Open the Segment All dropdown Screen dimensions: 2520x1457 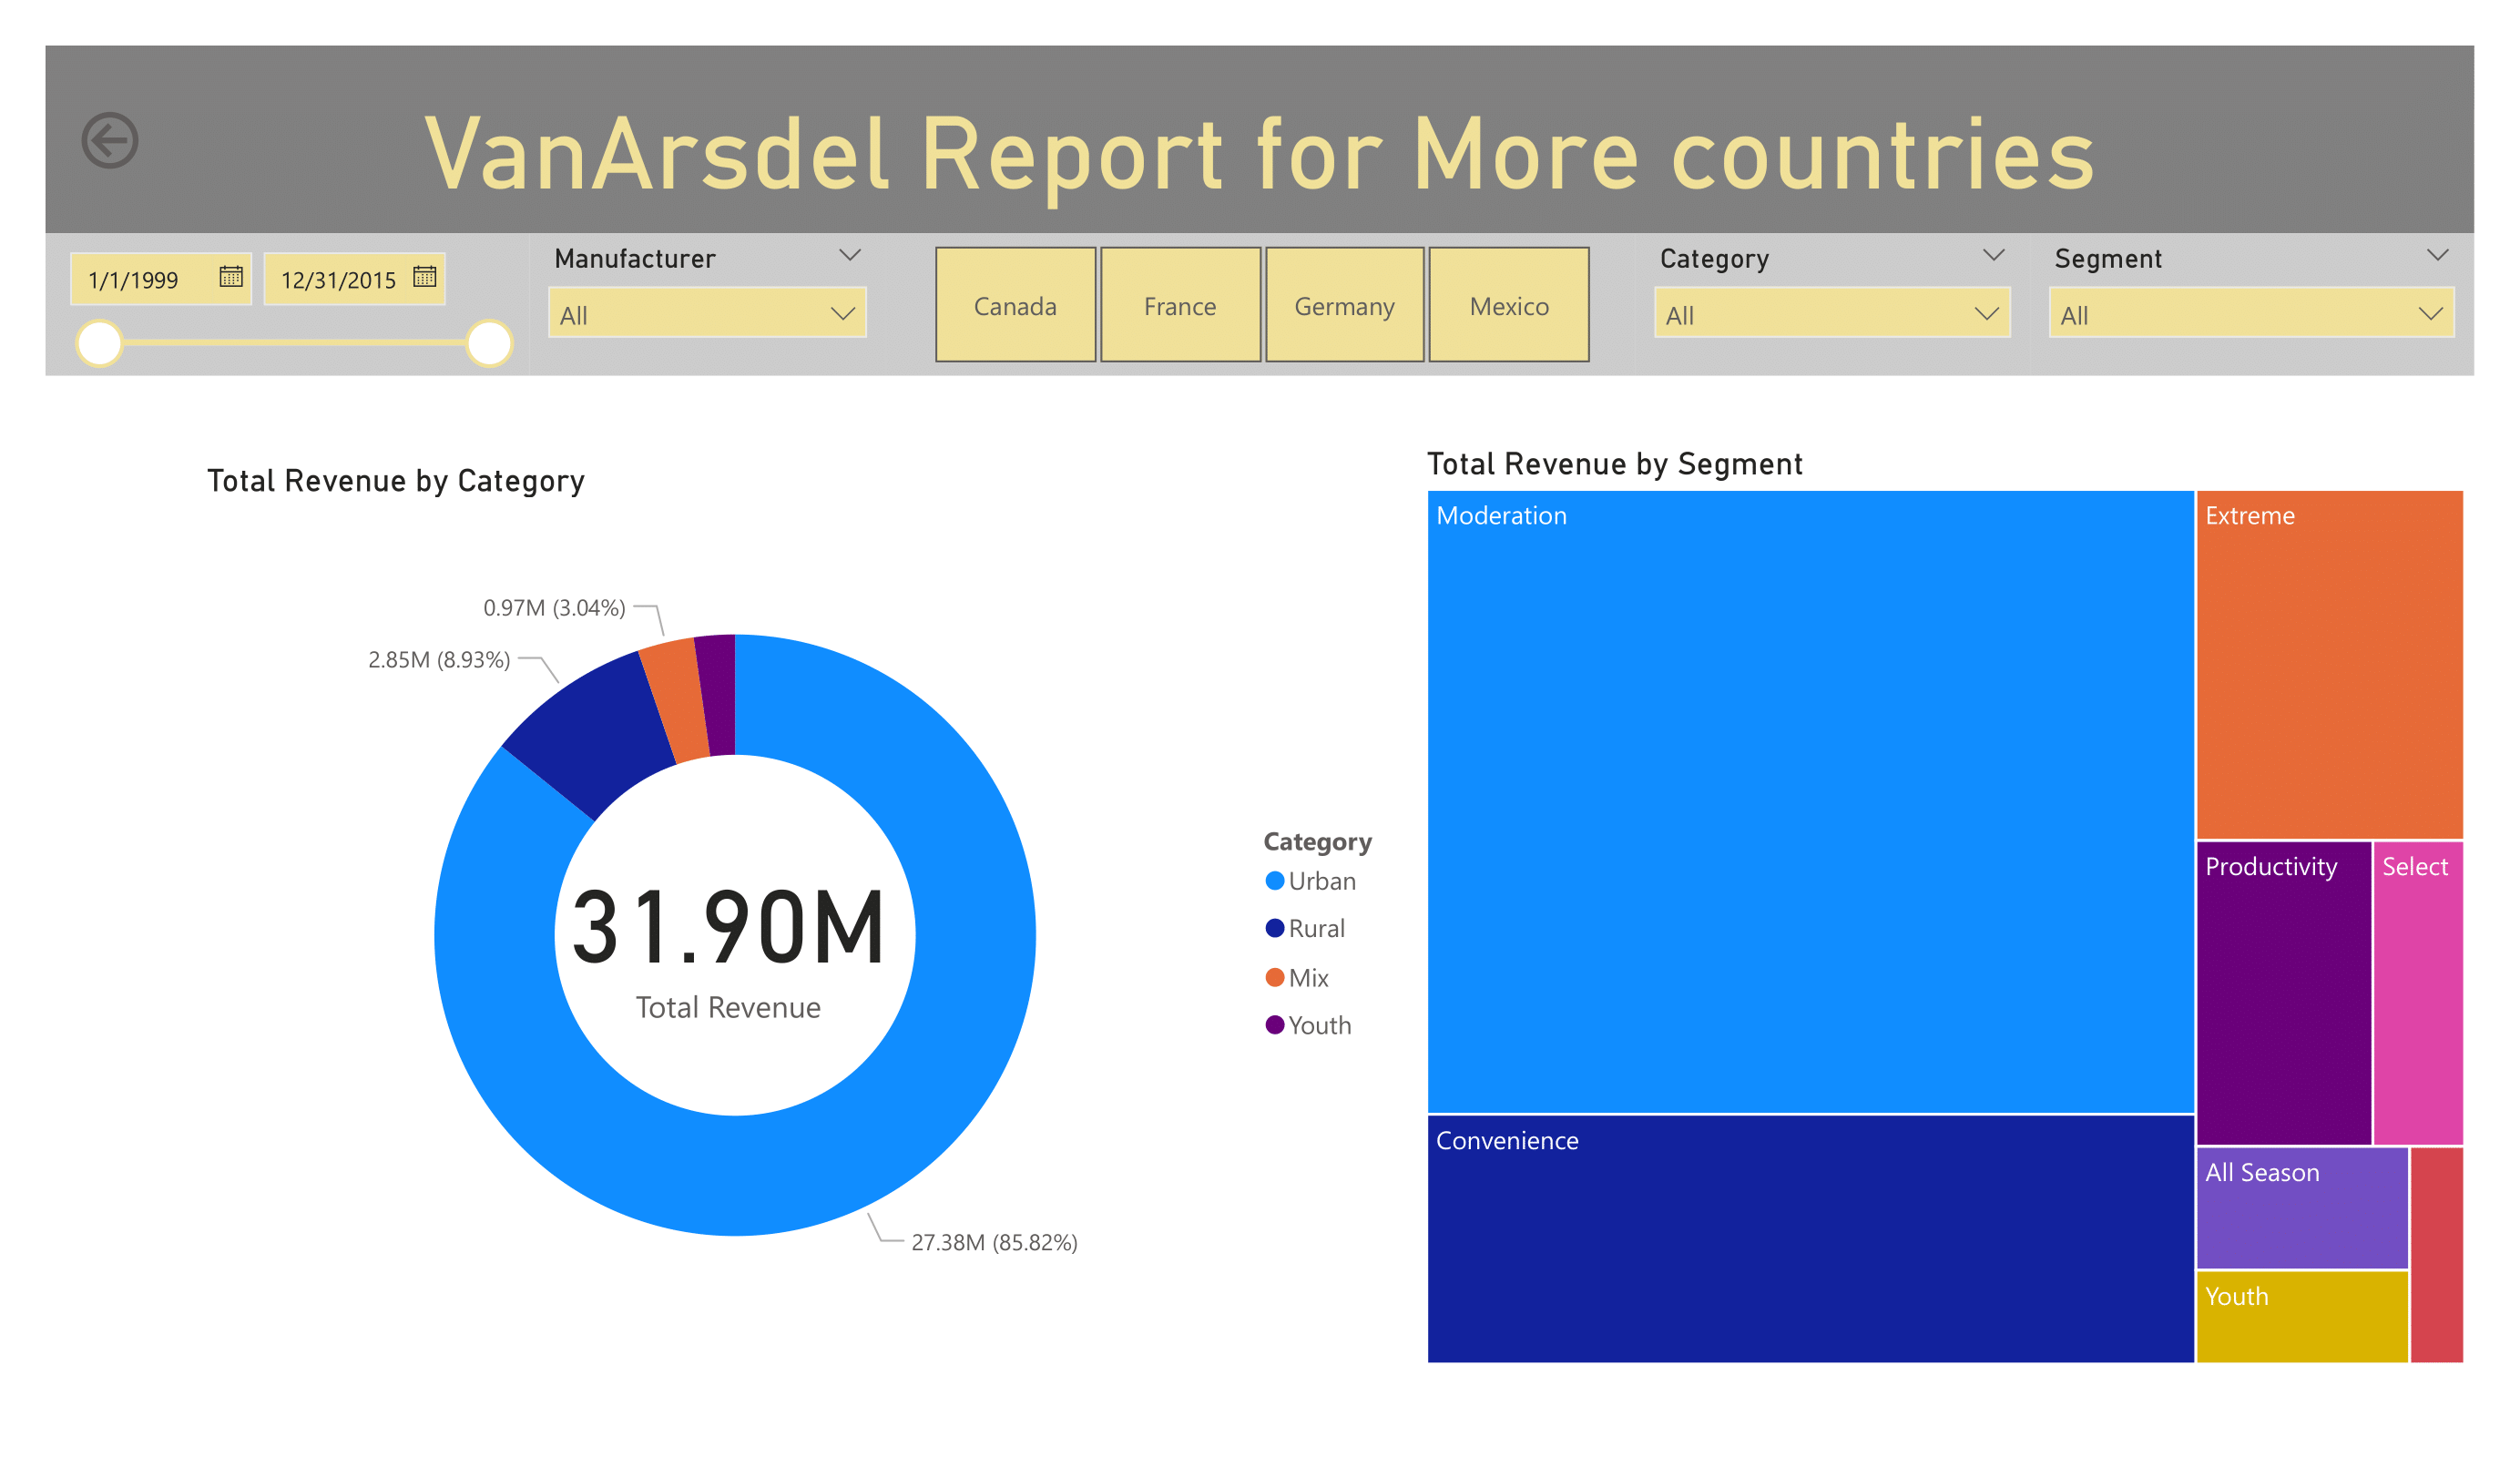[x=2250, y=315]
